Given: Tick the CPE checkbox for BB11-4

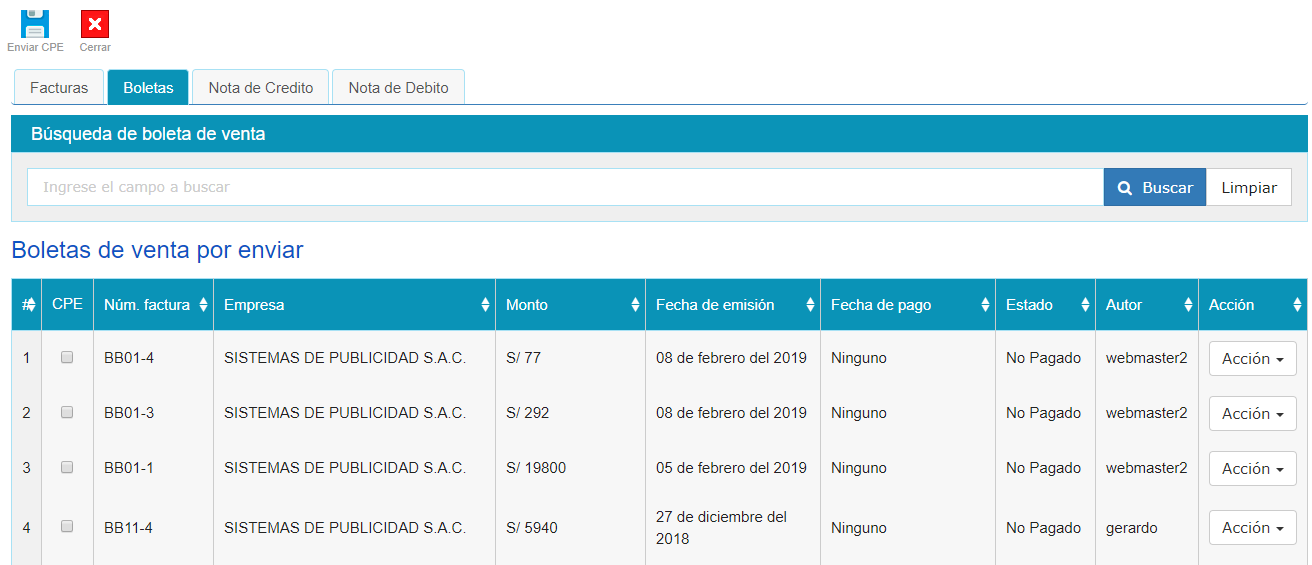Looking at the screenshot, I should (x=67, y=527).
